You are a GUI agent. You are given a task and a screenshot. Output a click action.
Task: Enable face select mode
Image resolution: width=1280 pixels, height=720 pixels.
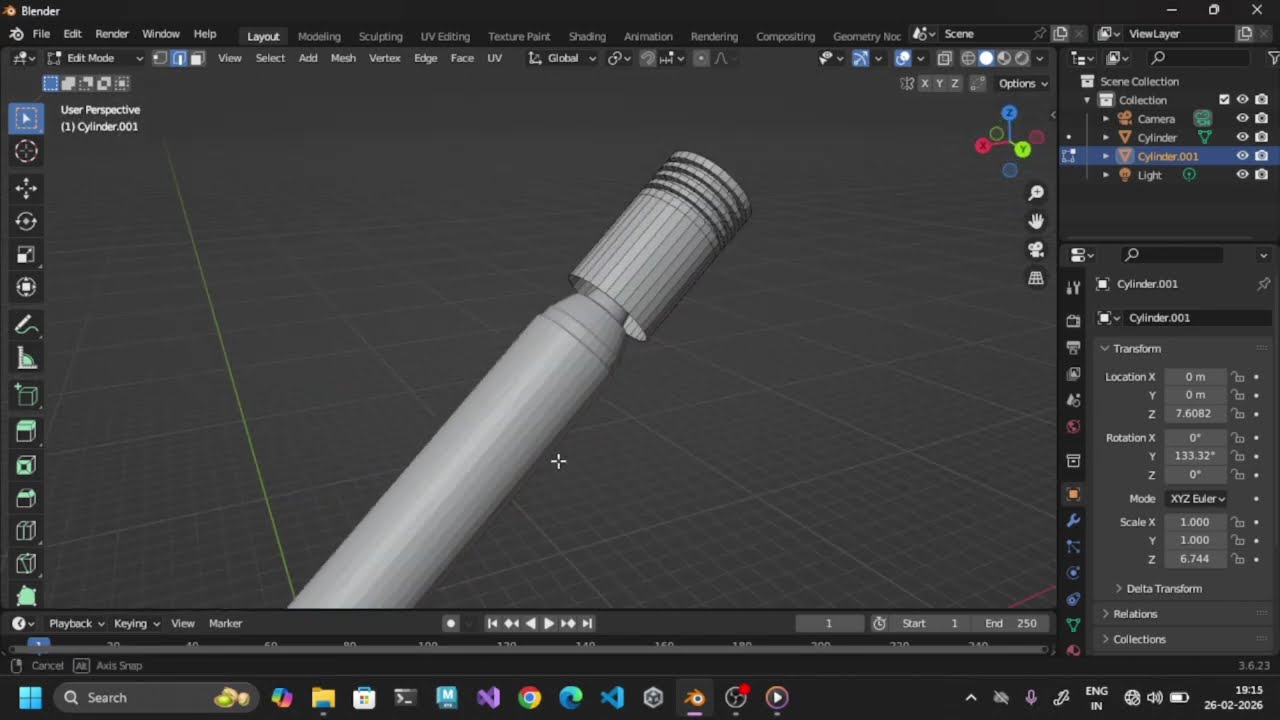point(197,58)
